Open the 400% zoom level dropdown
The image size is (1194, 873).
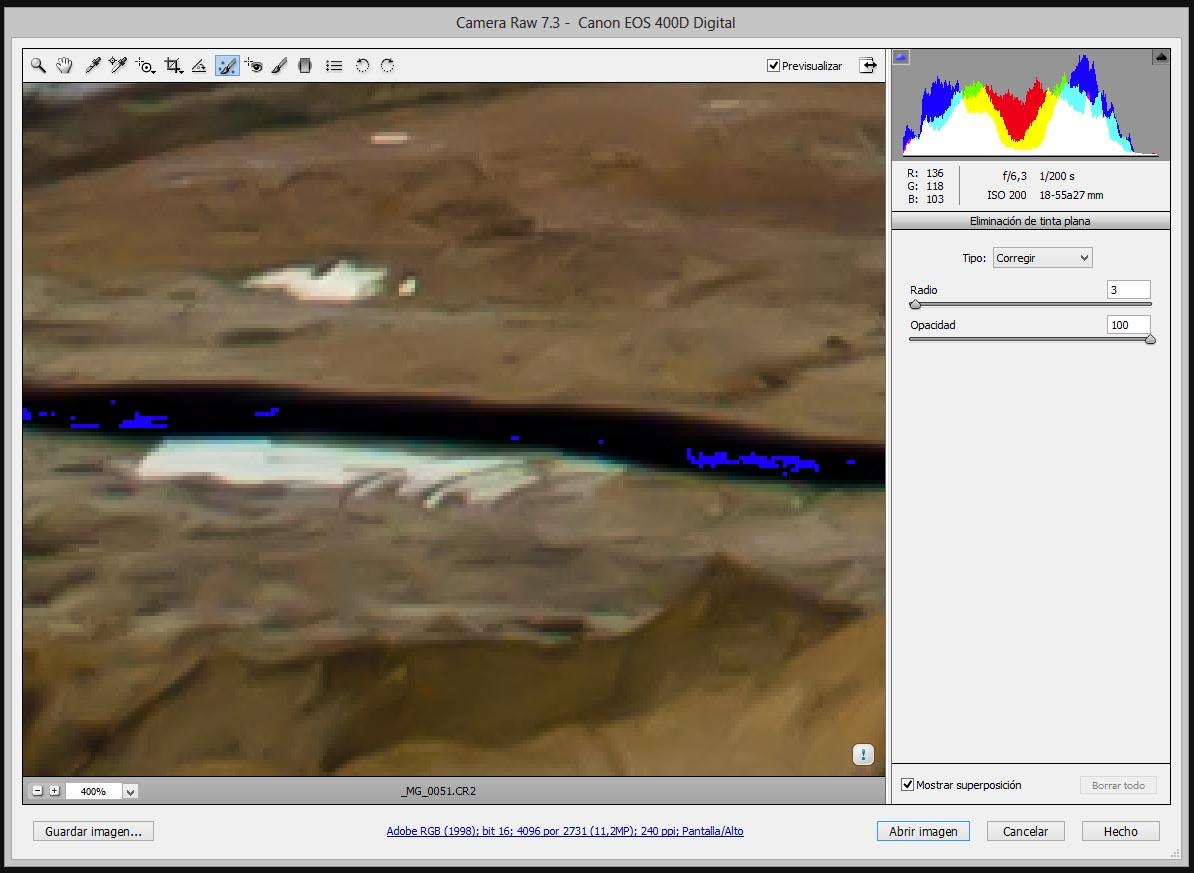tap(130, 791)
